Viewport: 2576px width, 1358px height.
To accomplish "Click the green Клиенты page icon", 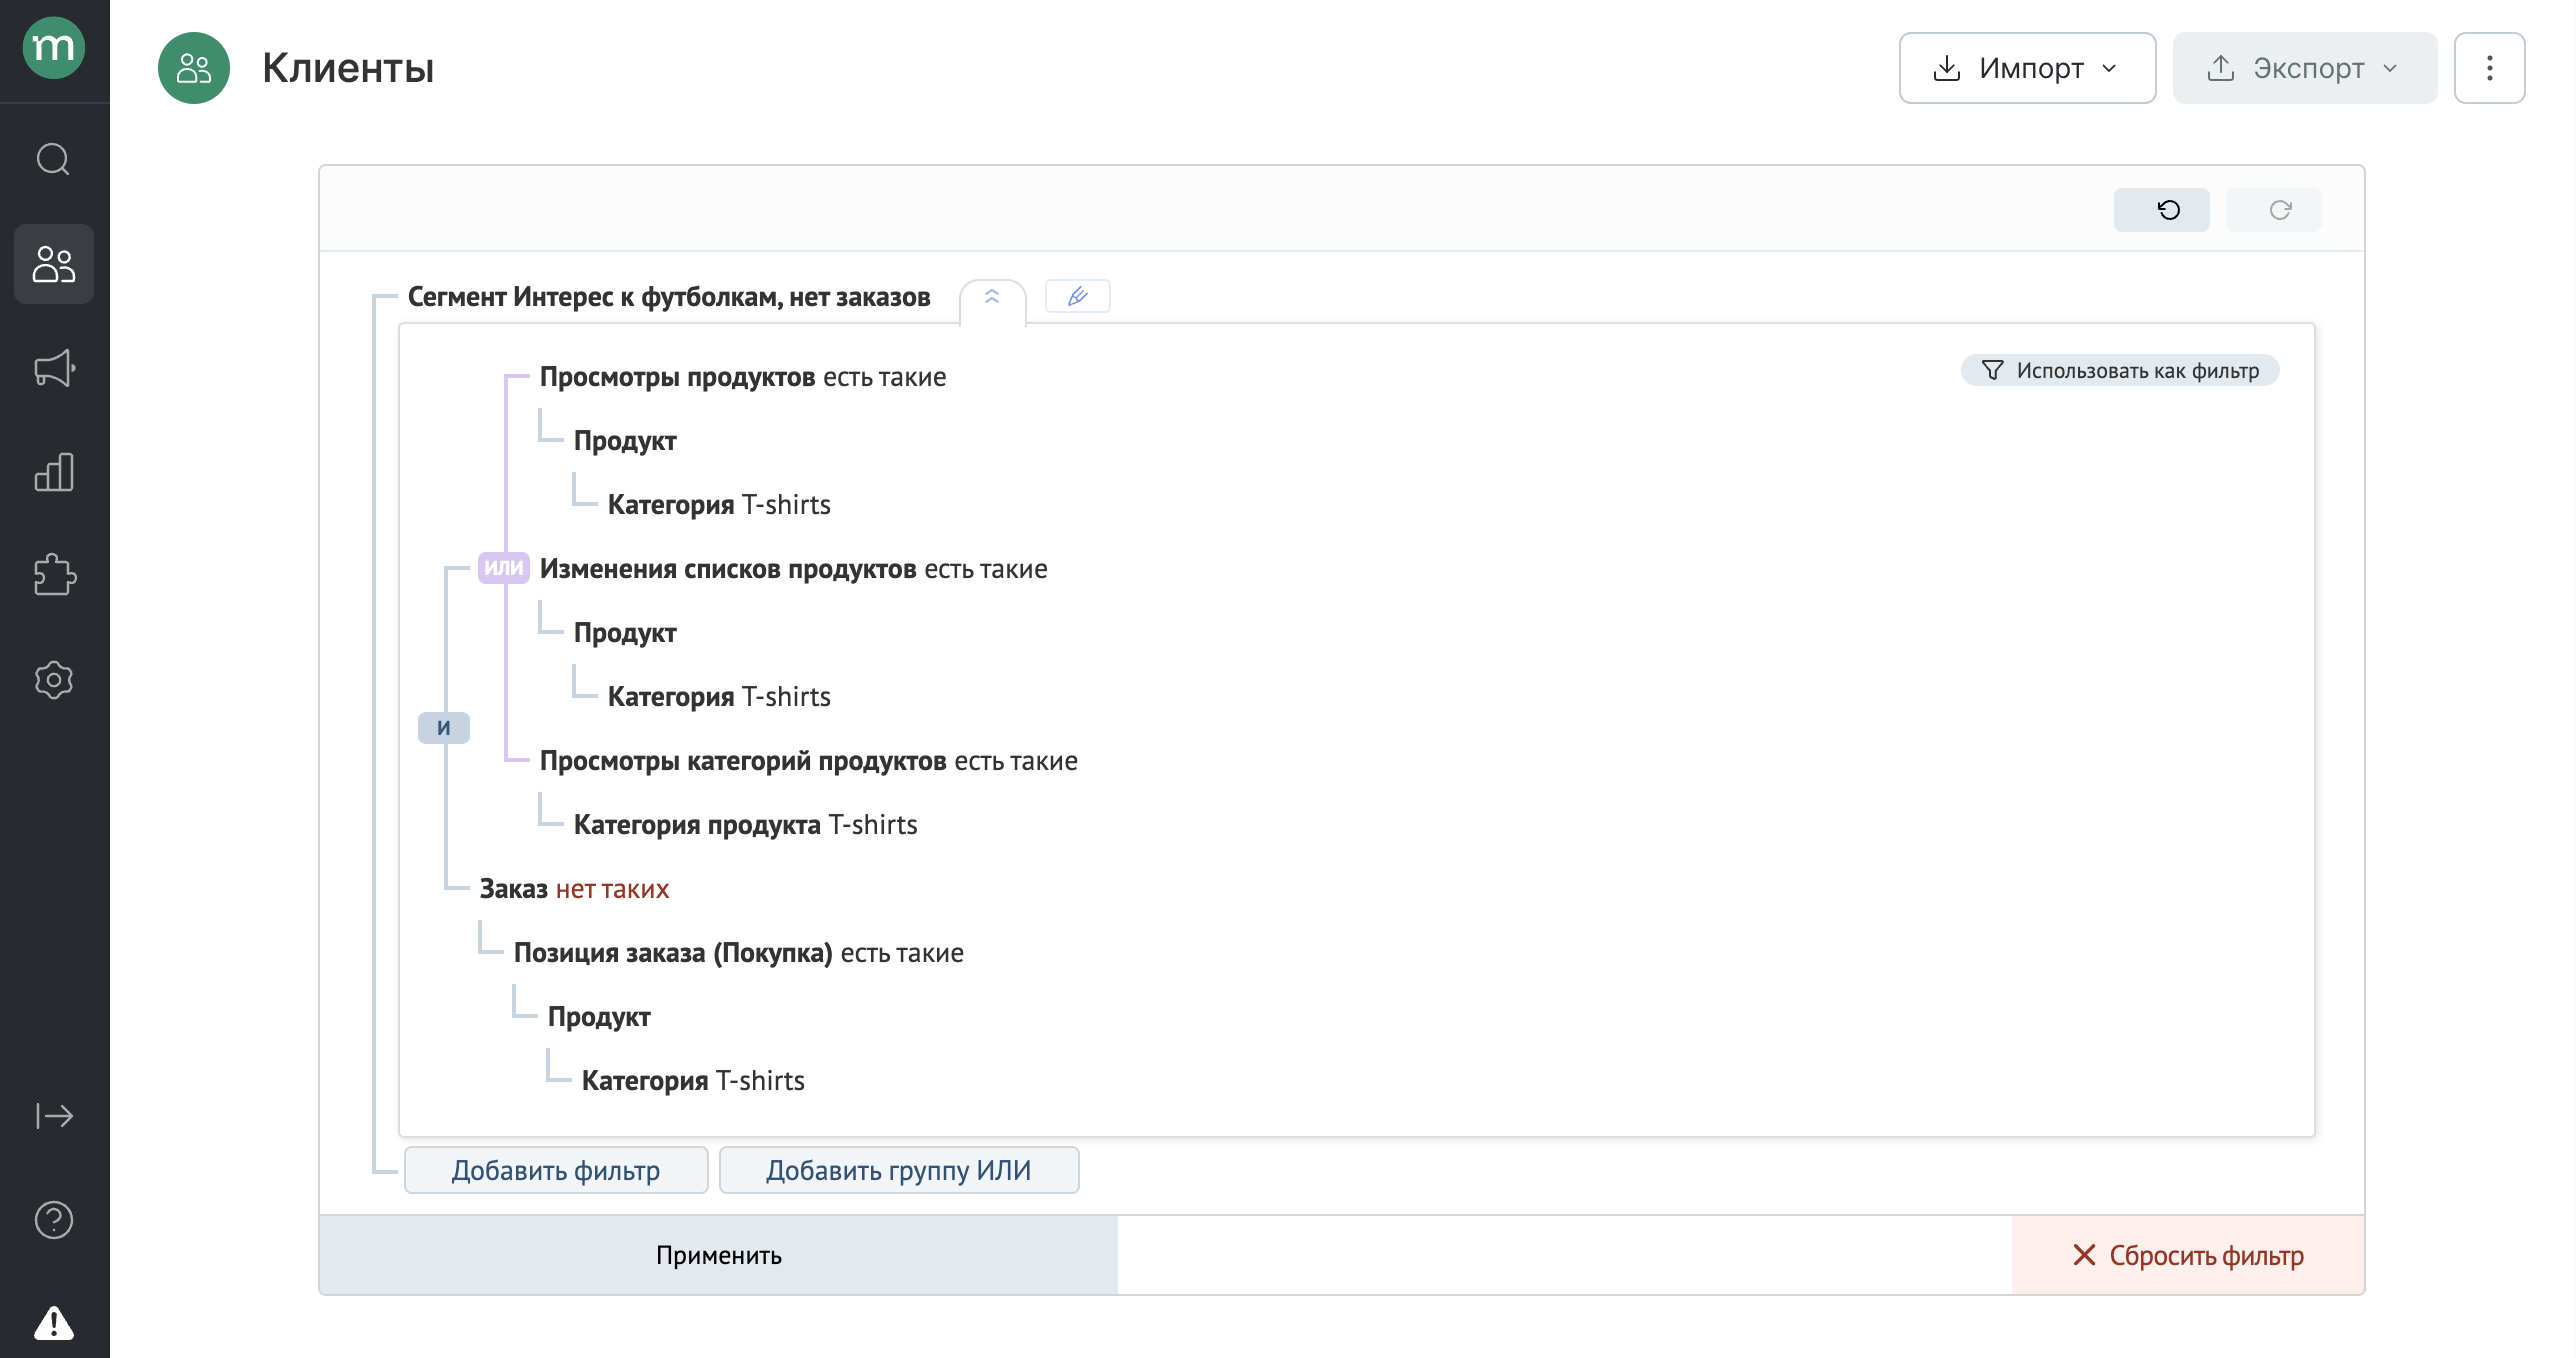I will [x=194, y=68].
